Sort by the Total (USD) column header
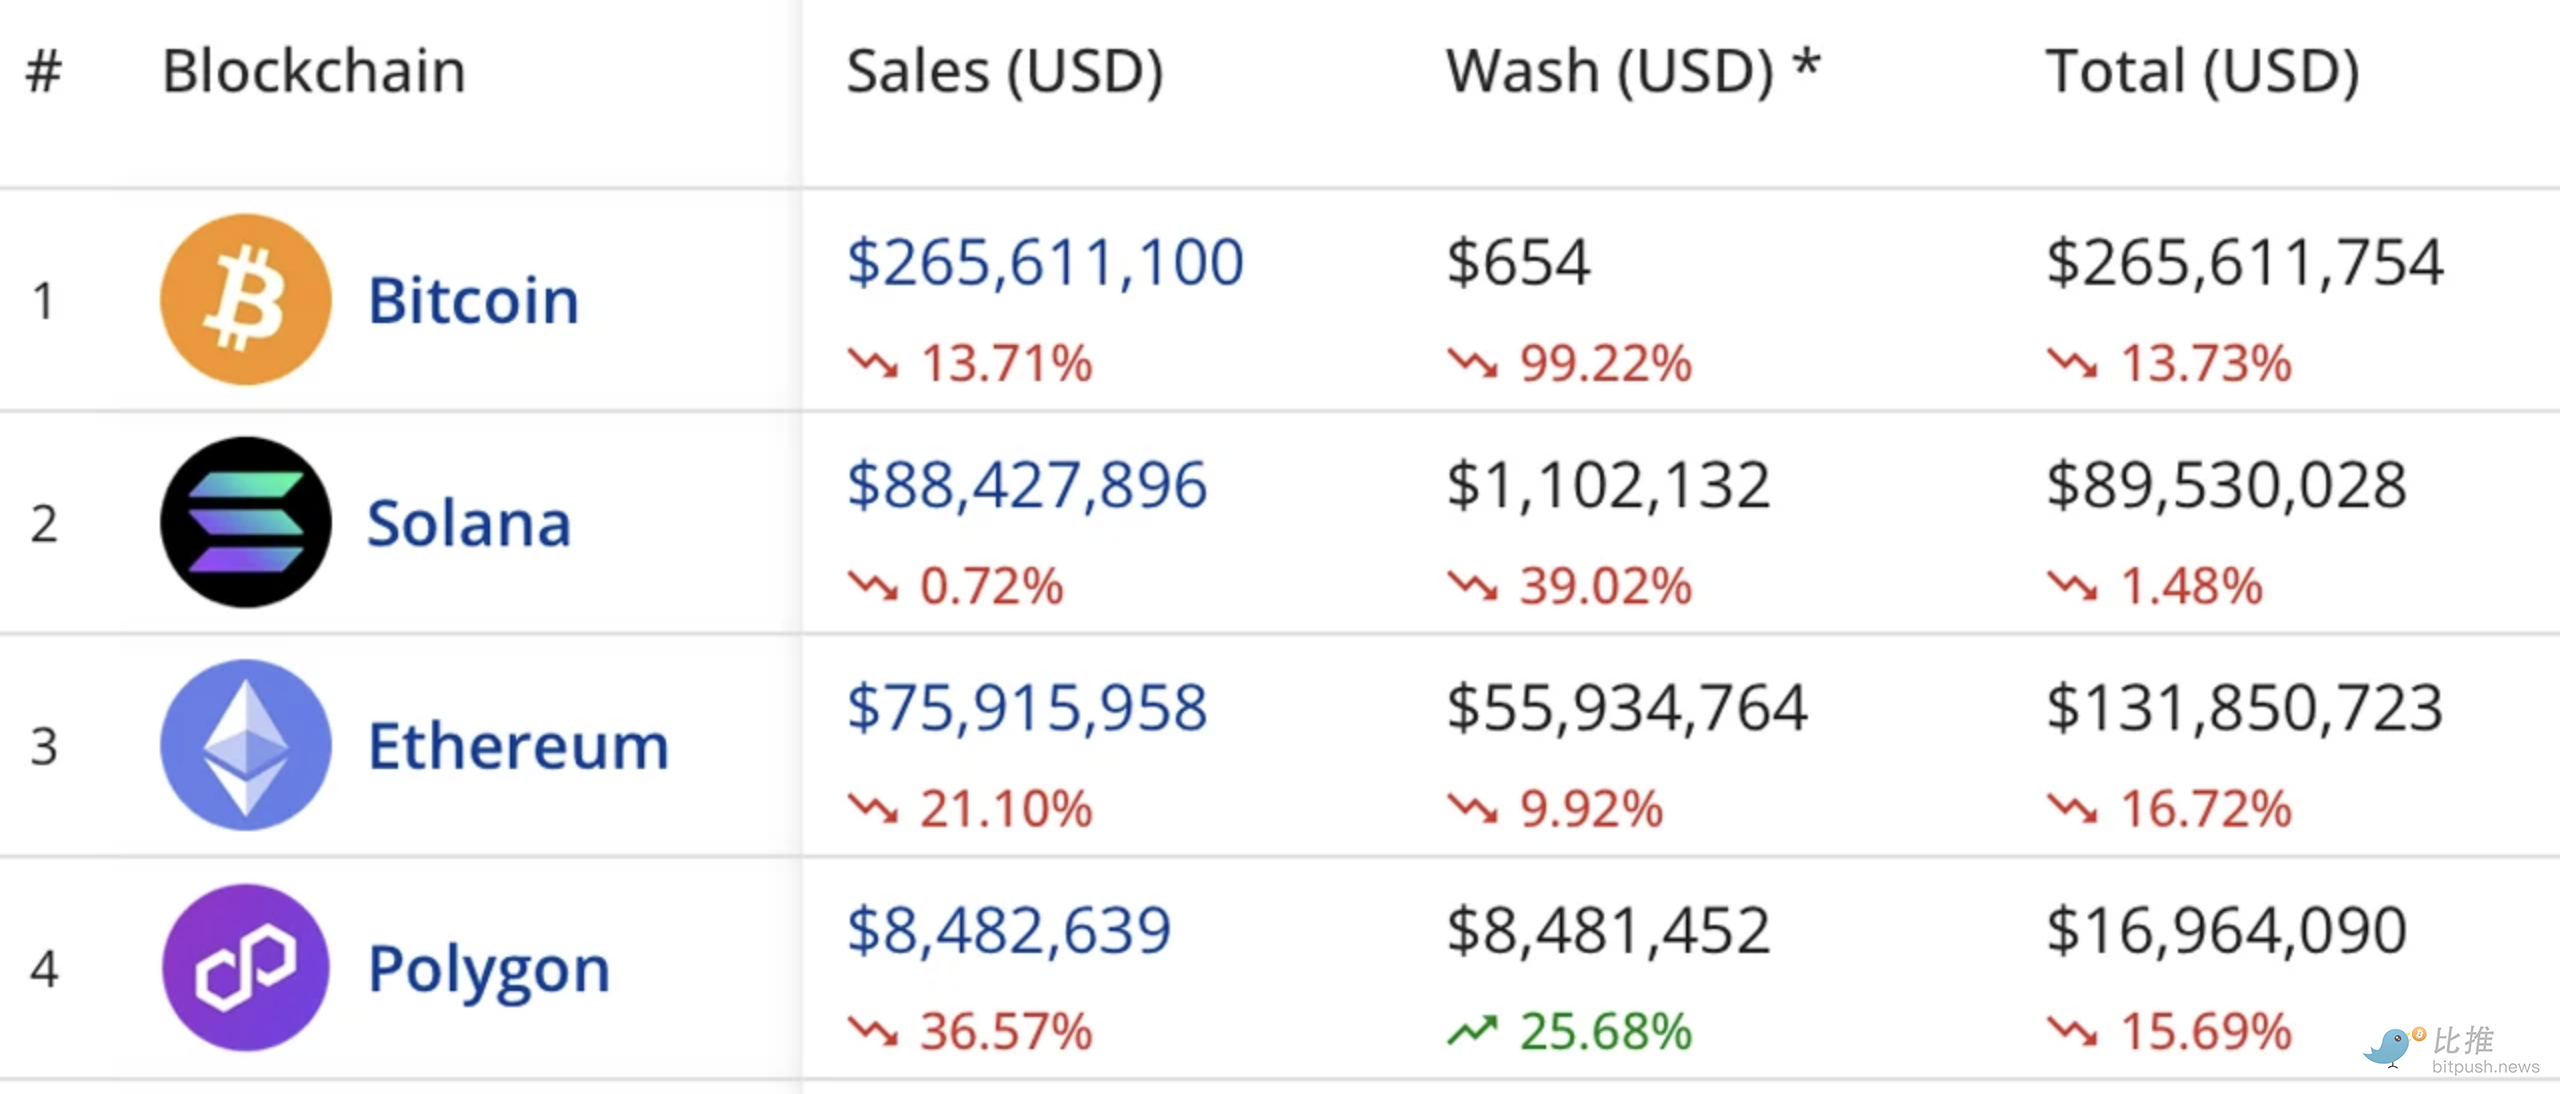2560x1094 pixels. [x=2202, y=72]
